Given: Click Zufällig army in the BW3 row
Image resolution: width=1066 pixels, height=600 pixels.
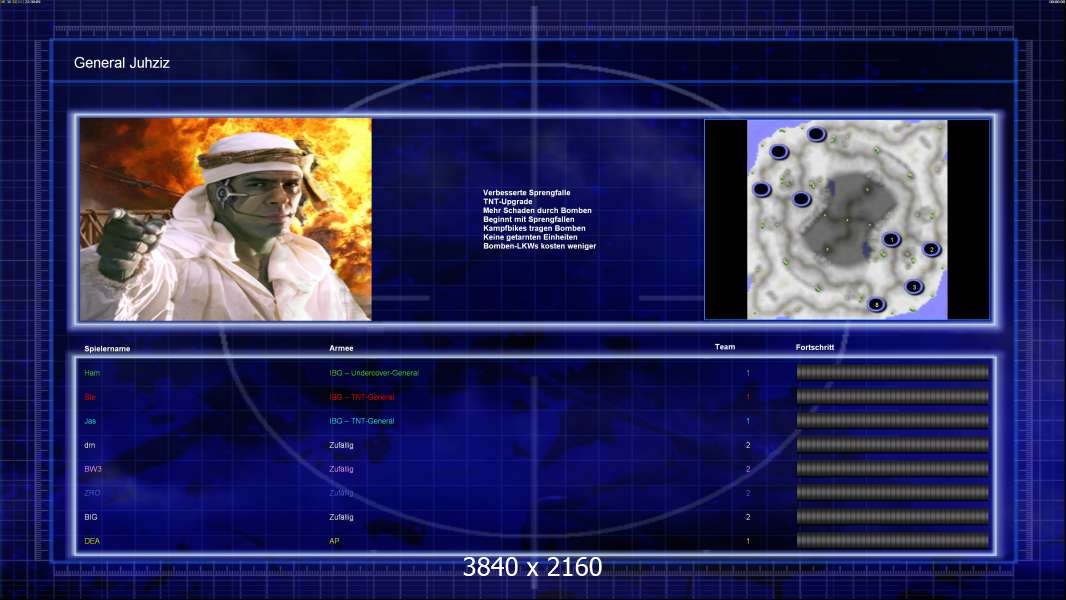Looking at the screenshot, I should 341,469.
